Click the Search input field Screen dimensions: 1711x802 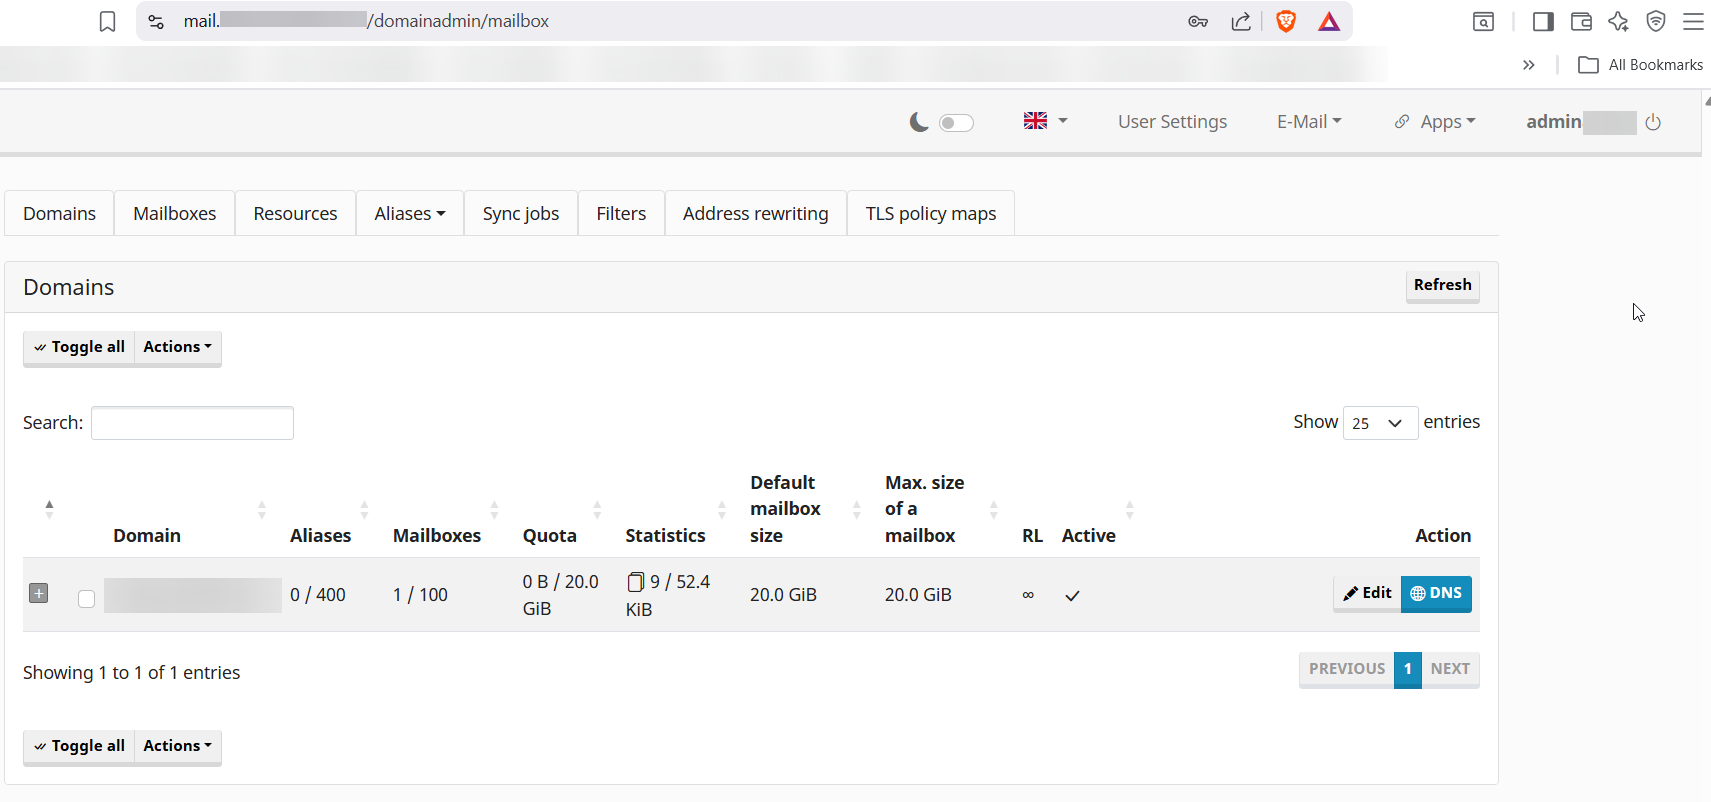(192, 423)
